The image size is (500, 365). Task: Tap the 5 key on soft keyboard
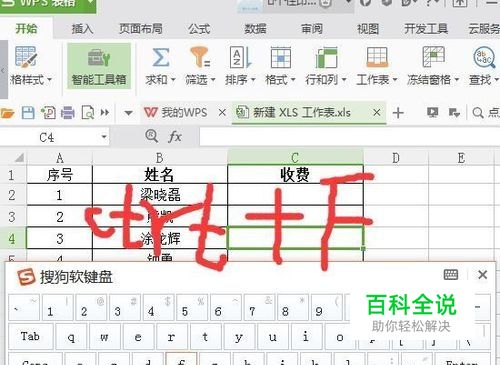pyautogui.click(x=192, y=306)
